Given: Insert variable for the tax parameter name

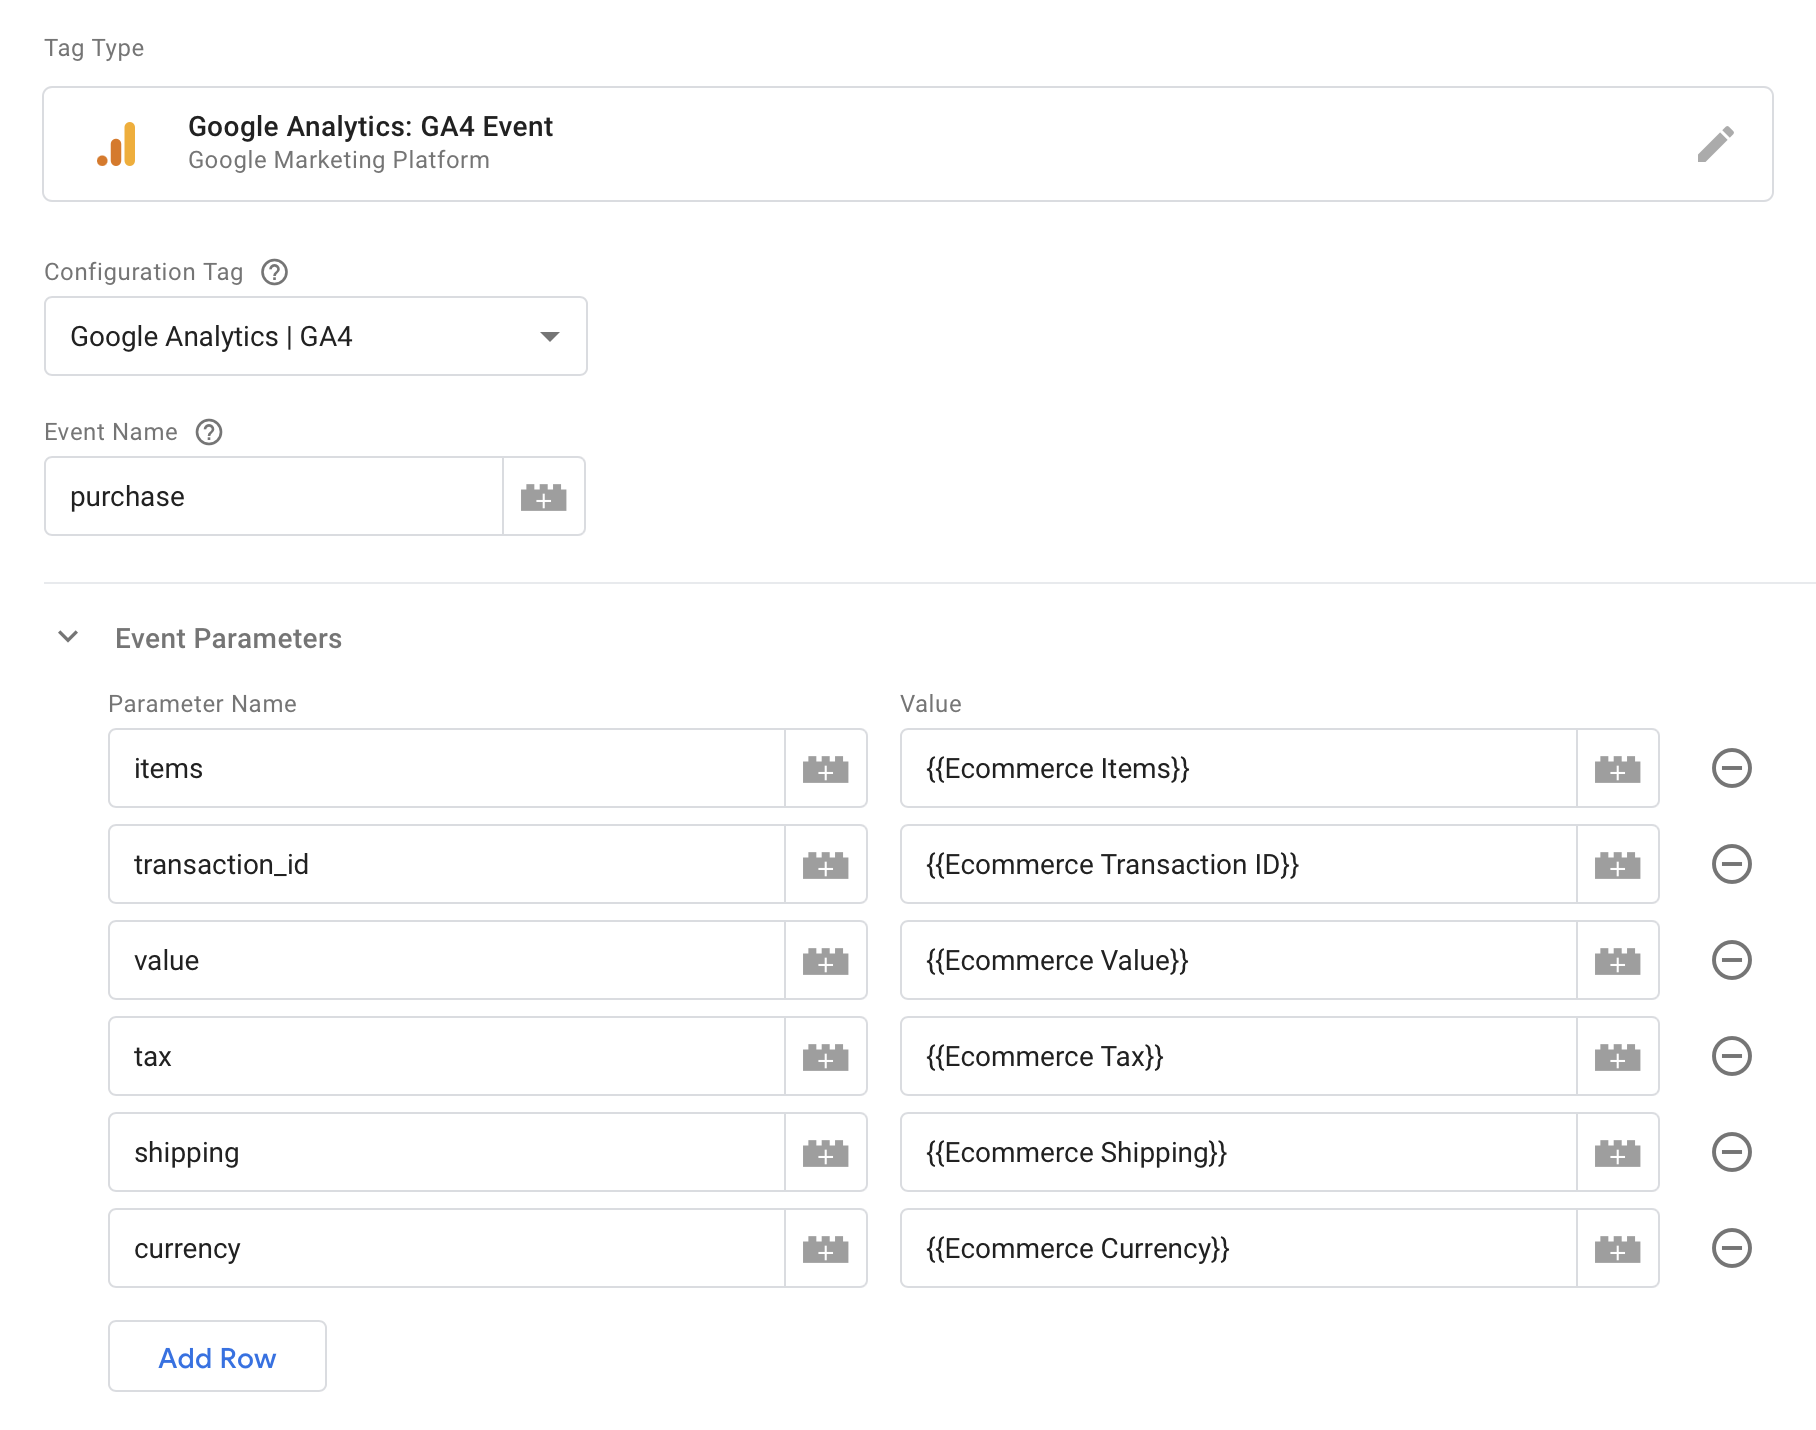Looking at the screenshot, I should [826, 1057].
